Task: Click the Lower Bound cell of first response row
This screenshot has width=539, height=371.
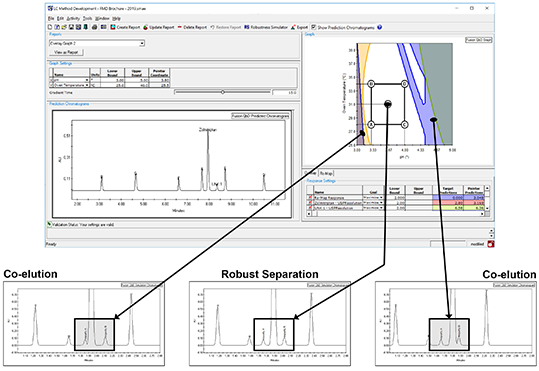Action: 395,198
